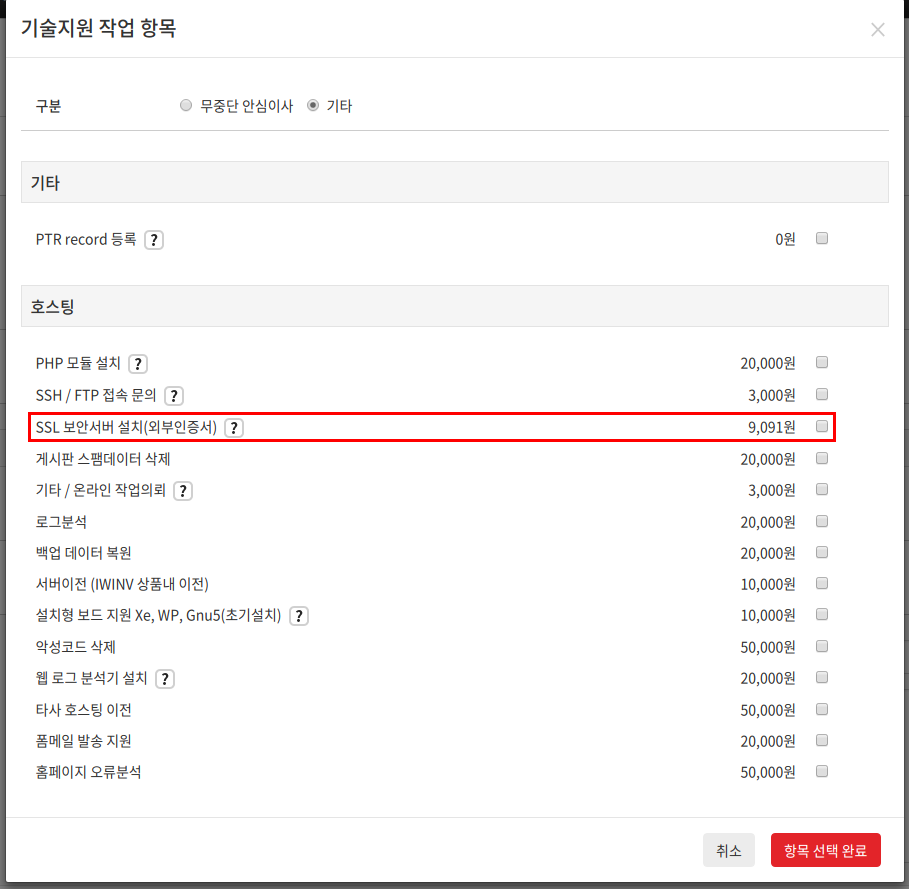The image size is (909, 889).
Task: Check the 게시판 스팸데이터 삭제 checkbox
Action: (x=821, y=458)
